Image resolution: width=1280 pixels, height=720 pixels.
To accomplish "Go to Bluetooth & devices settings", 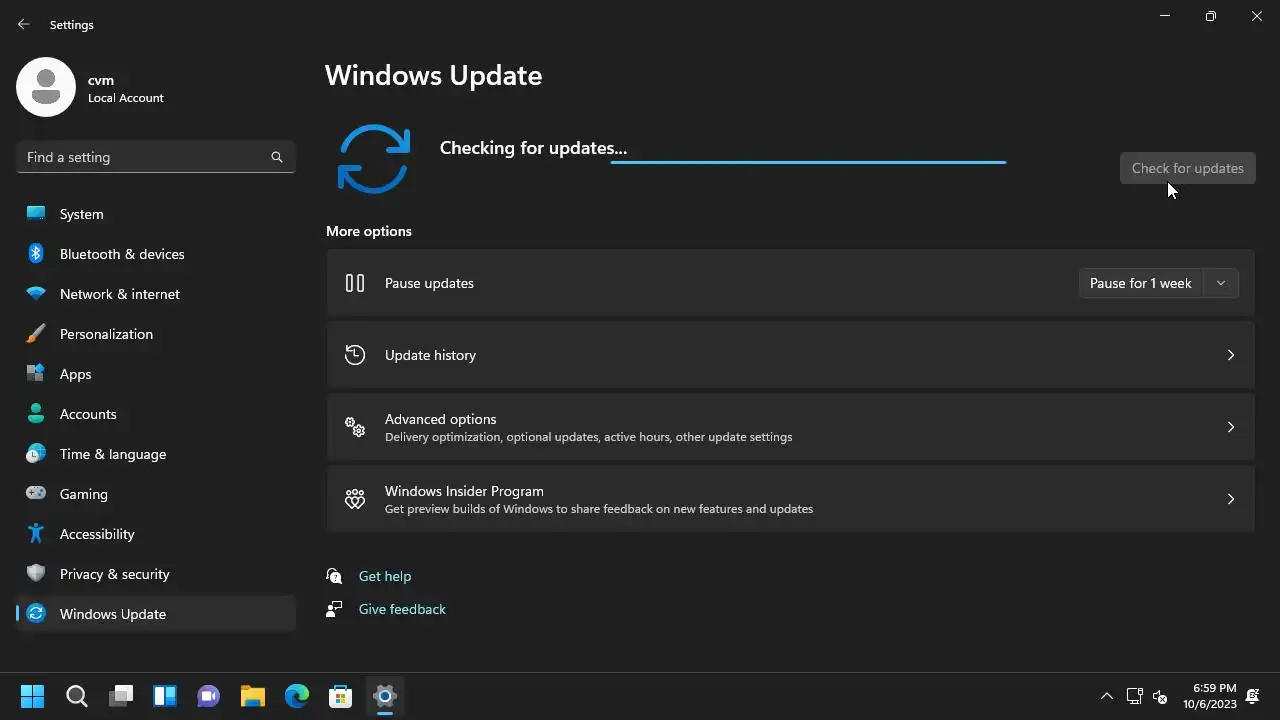I will (122, 254).
